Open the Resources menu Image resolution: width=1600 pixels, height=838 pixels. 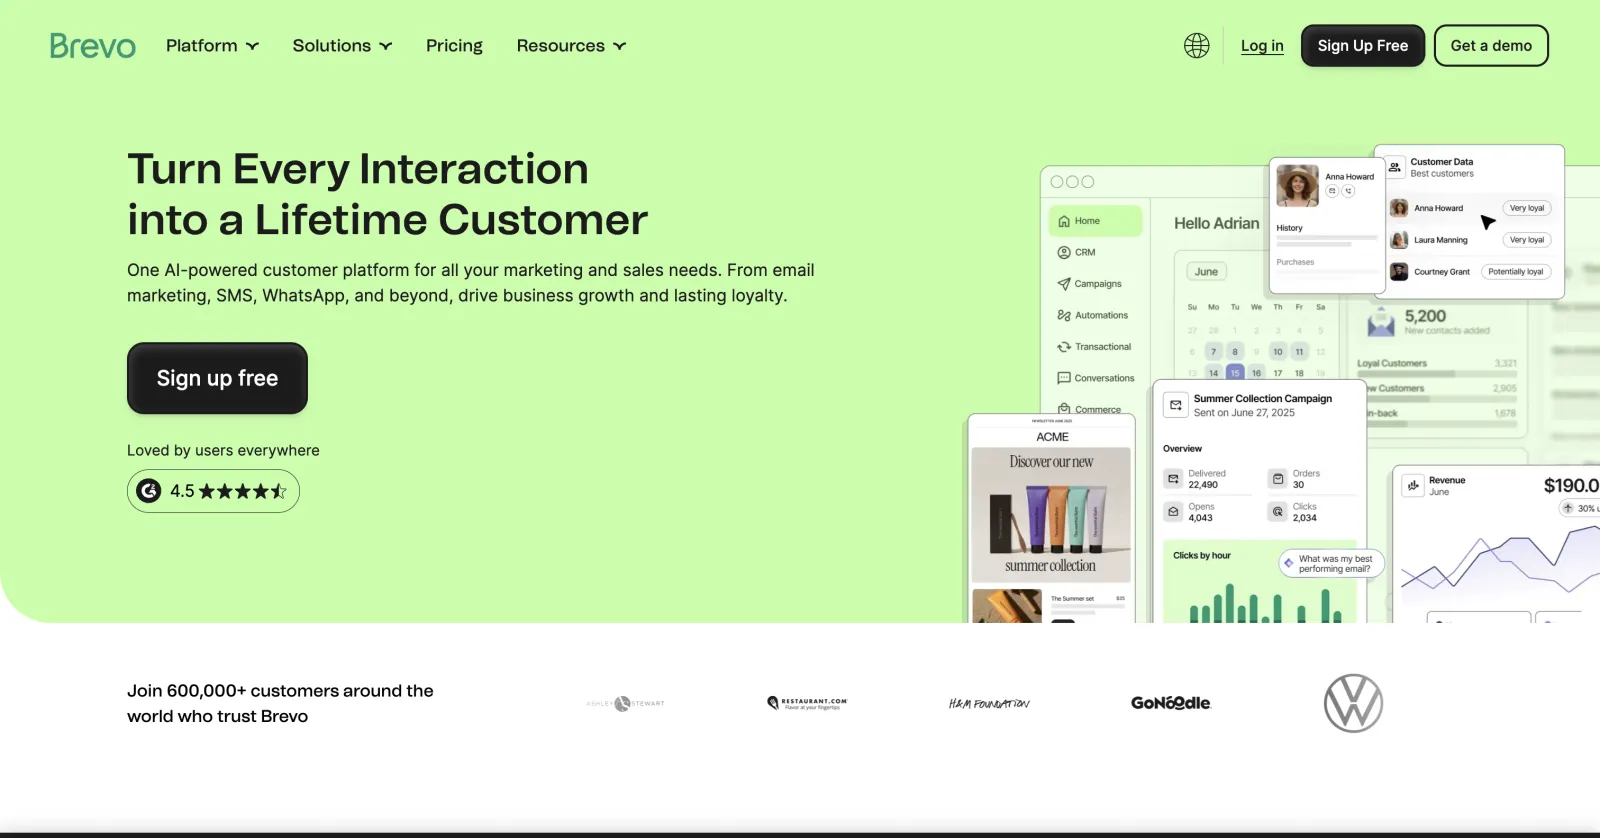571,46
